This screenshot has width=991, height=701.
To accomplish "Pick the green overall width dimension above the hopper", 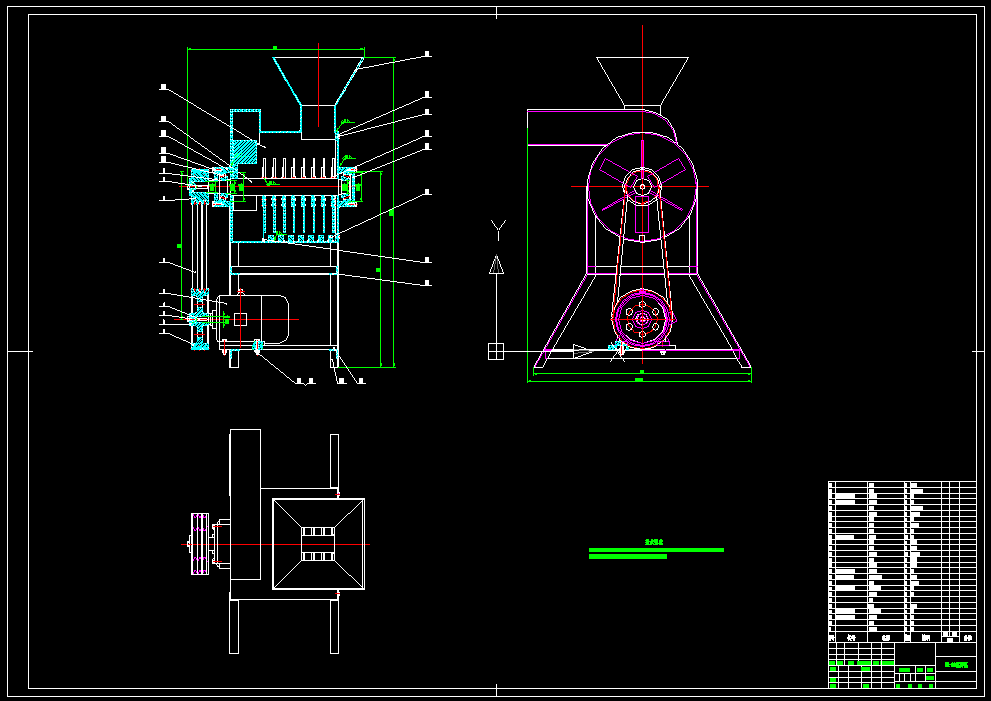I will coord(276,49).
